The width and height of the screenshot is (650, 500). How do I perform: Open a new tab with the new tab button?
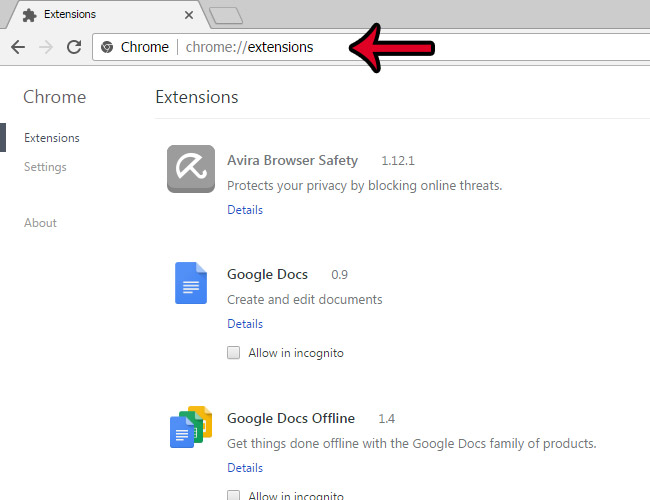[x=226, y=16]
